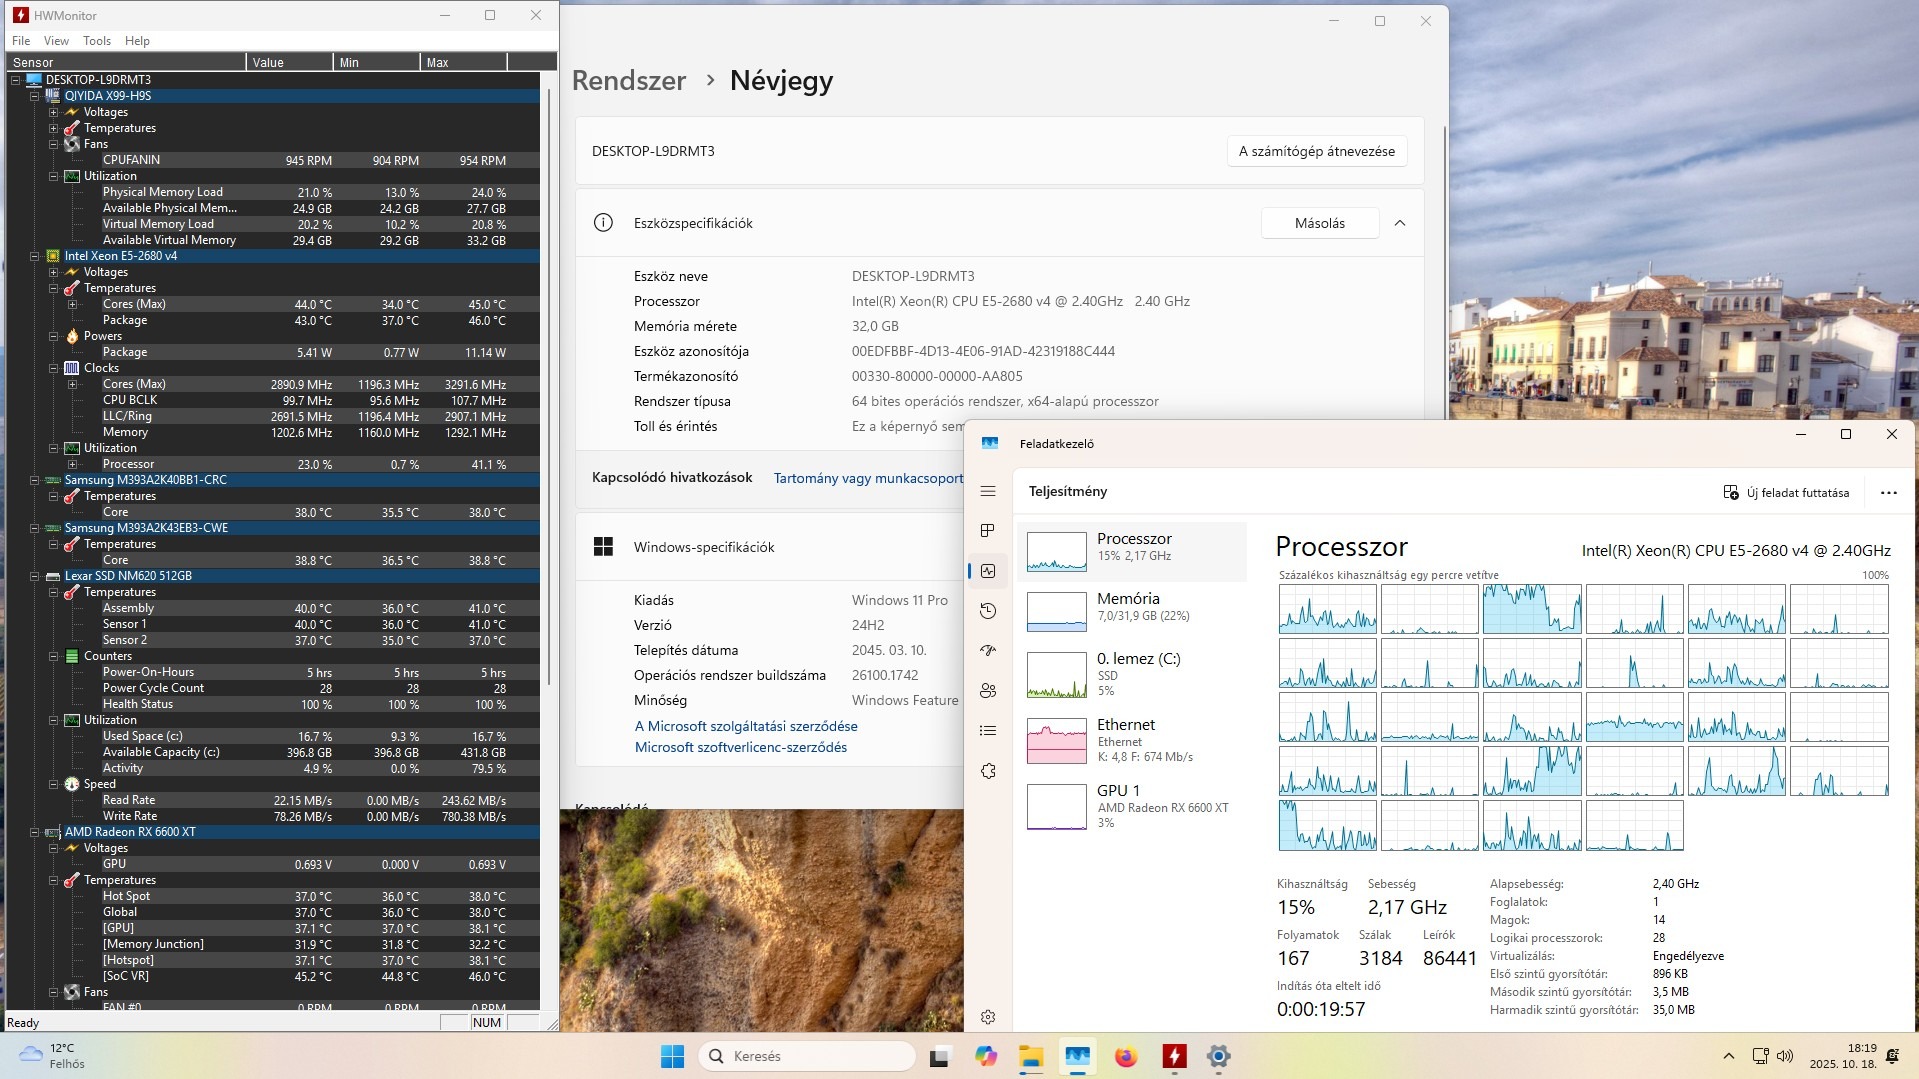Open A Microsoft szolgáltatási szerződése link
This screenshot has height=1079, width=1919.
point(746,726)
